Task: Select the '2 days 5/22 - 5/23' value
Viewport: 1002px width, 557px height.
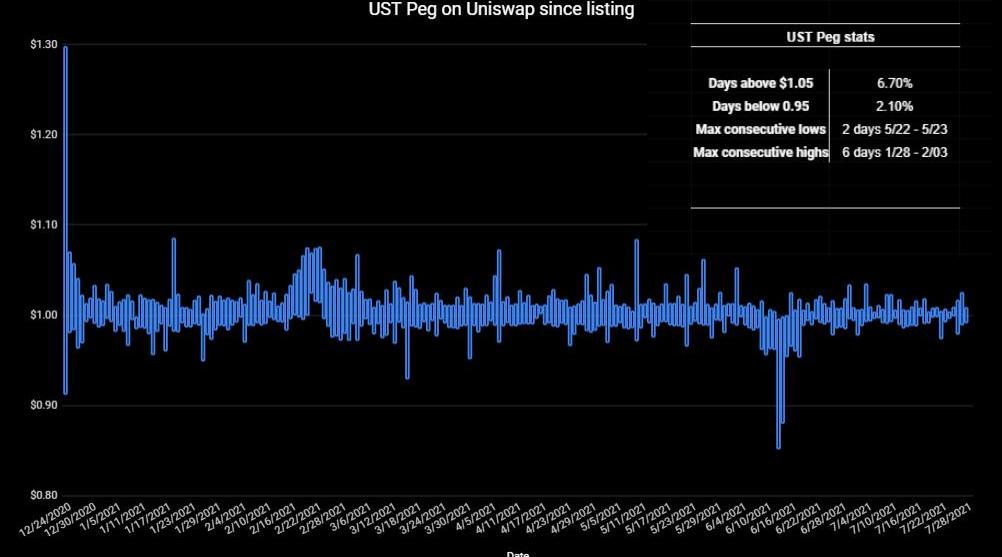Action: [894, 129]
